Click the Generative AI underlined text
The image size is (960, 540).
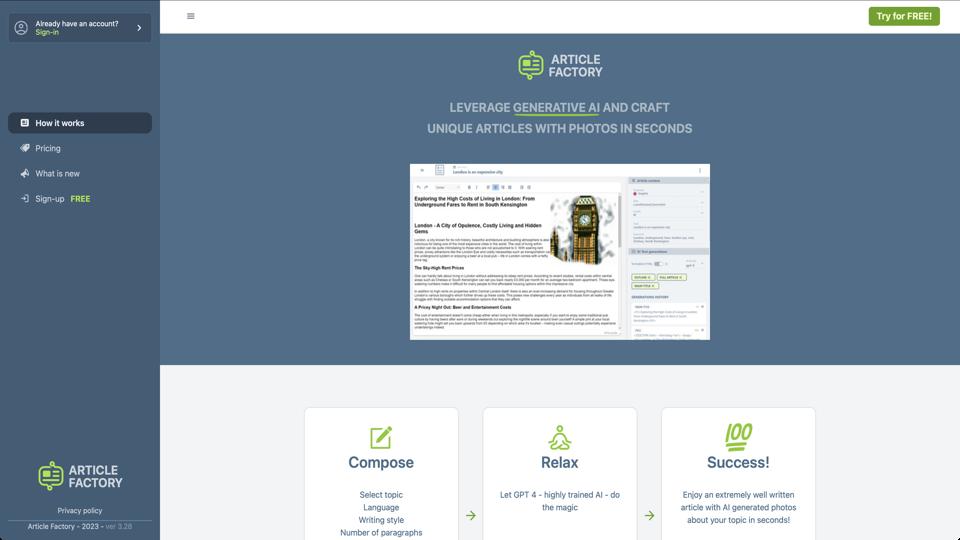click(557, 108)
